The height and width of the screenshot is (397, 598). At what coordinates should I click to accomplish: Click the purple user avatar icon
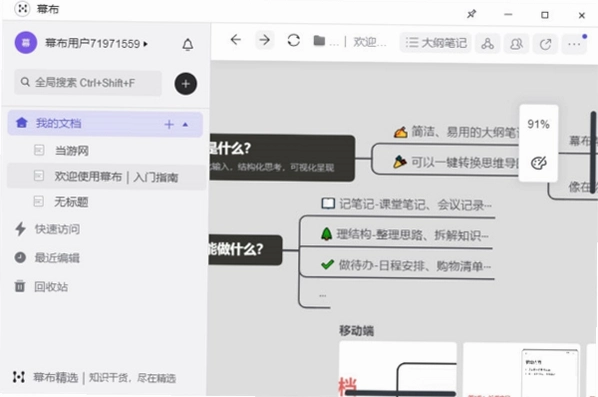pyautogui.click(x=26, y=43)
